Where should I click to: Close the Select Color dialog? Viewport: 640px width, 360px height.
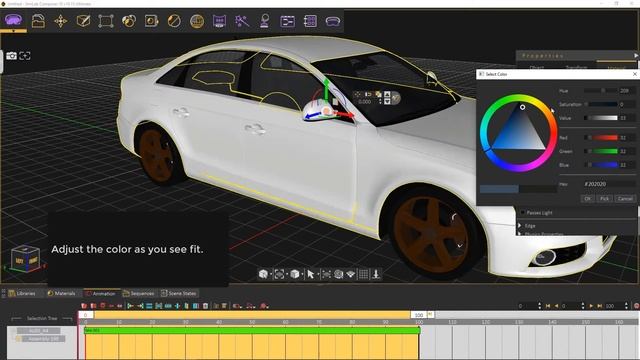point(635,74)
